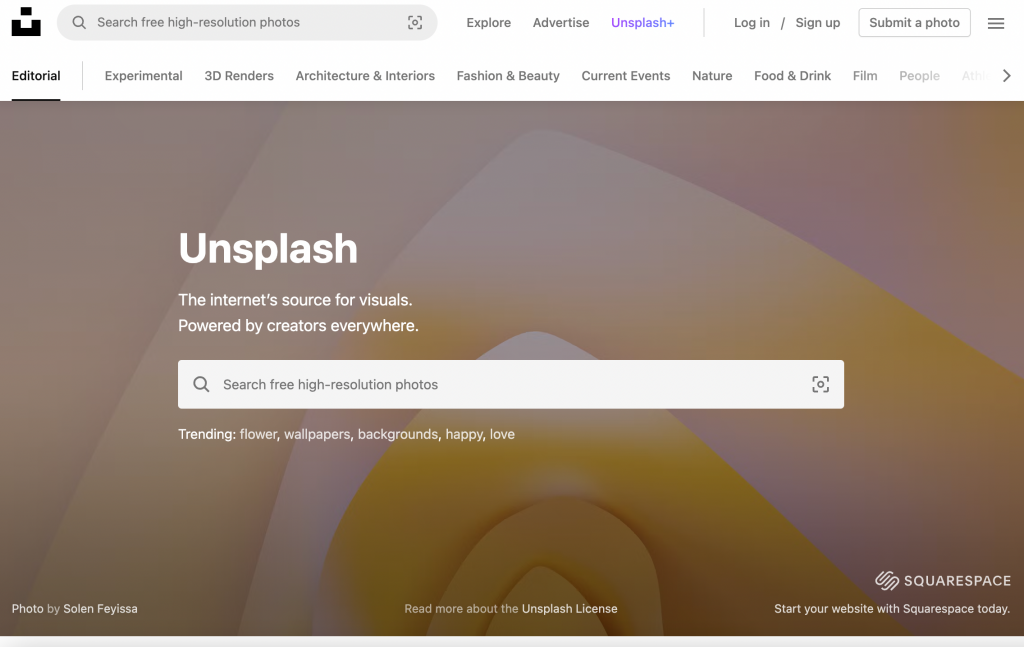Click Sign up

(818, 22)
